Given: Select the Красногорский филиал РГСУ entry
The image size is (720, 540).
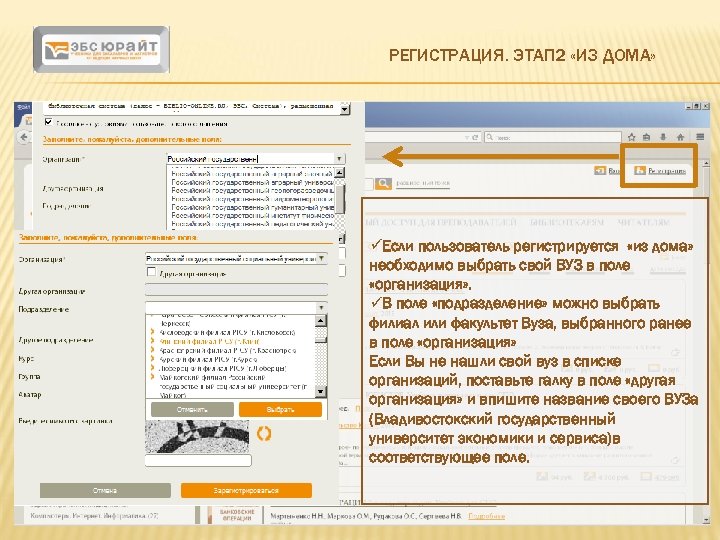Looking at the screenshot, I should point(227,350).
